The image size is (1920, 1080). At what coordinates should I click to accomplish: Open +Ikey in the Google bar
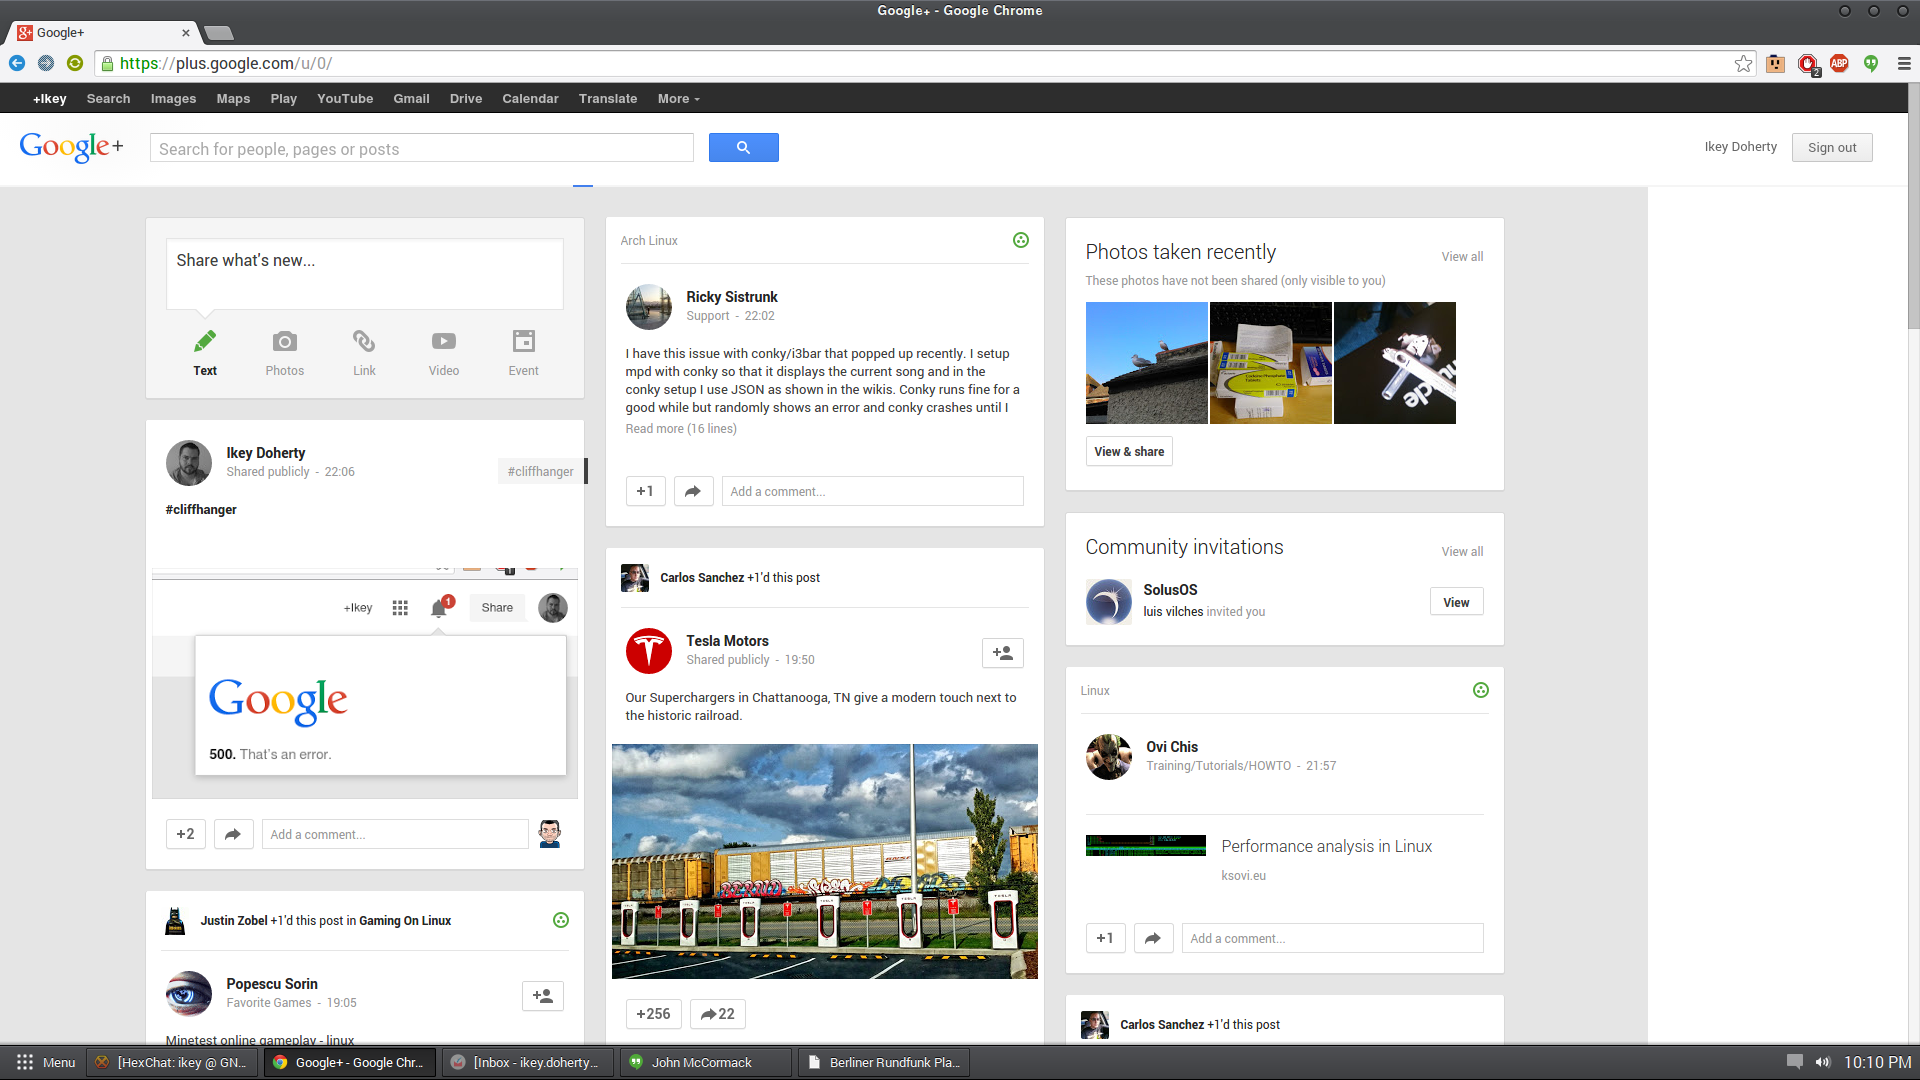[50, 98]
